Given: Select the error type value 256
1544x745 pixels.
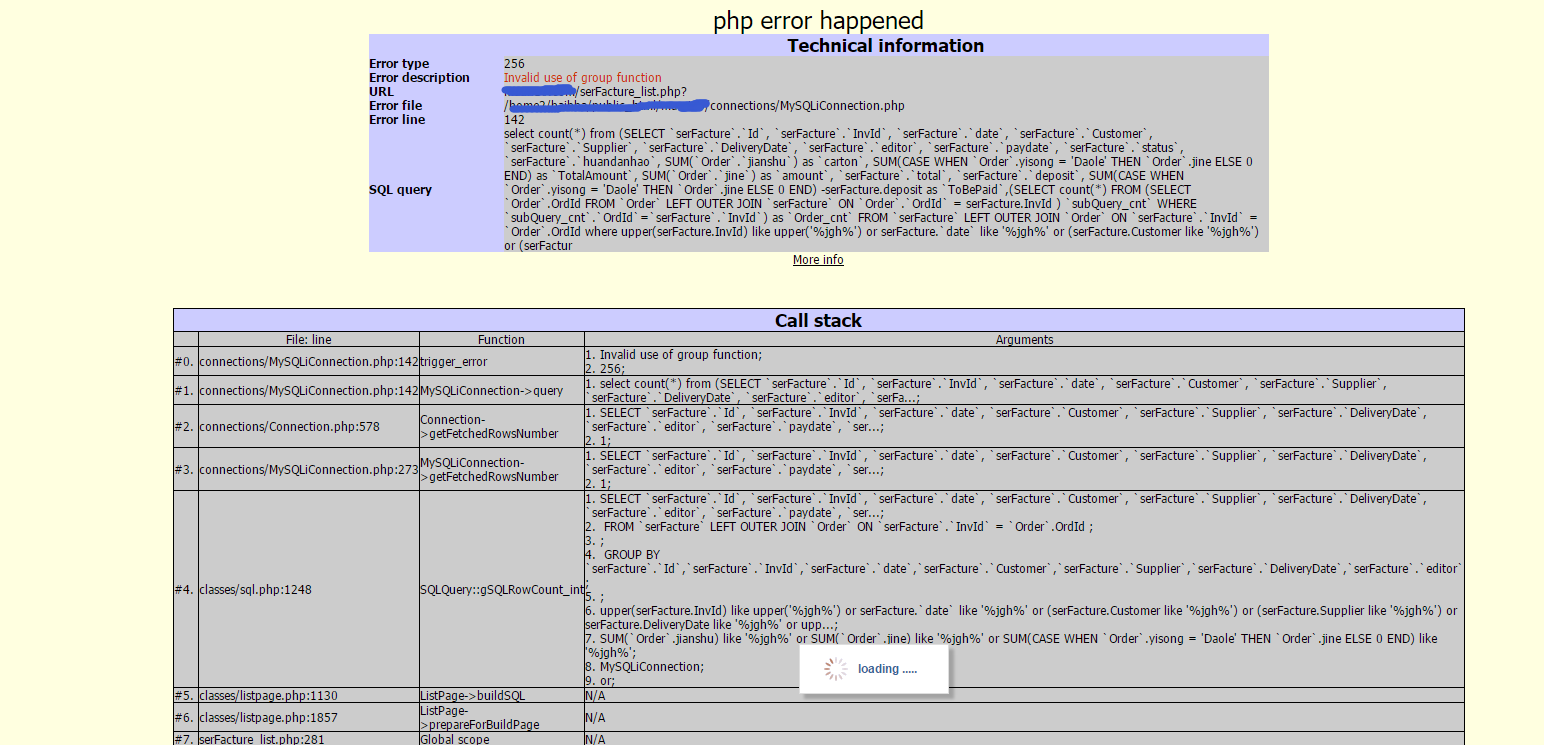Looking at the screenshot, I should coord(514,64).
